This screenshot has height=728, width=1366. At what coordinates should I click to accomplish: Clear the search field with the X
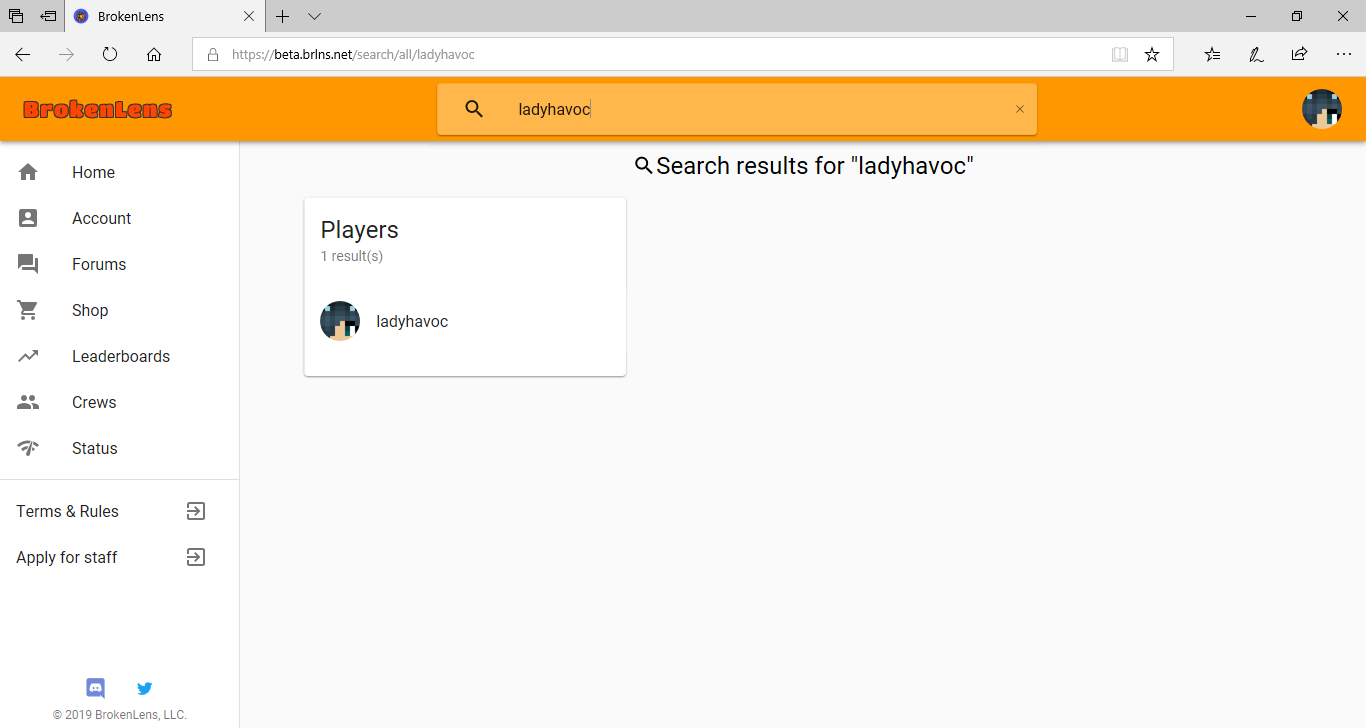(x=1020, y=109)
